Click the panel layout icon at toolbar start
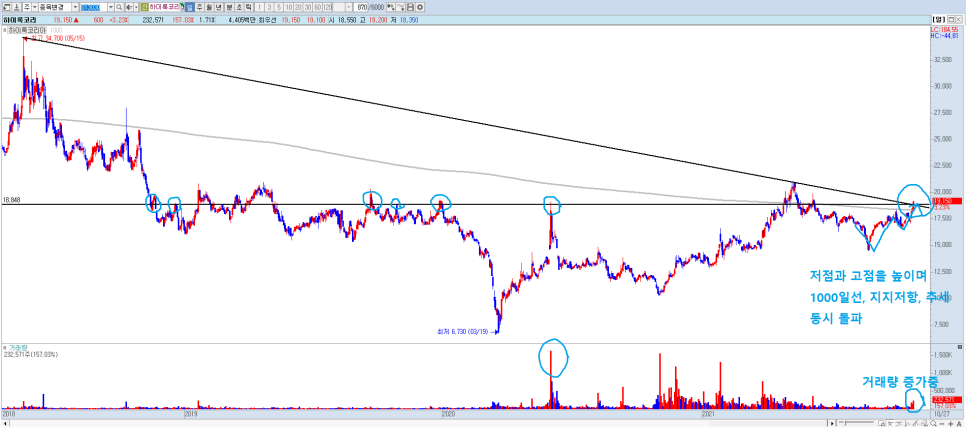 6,7
